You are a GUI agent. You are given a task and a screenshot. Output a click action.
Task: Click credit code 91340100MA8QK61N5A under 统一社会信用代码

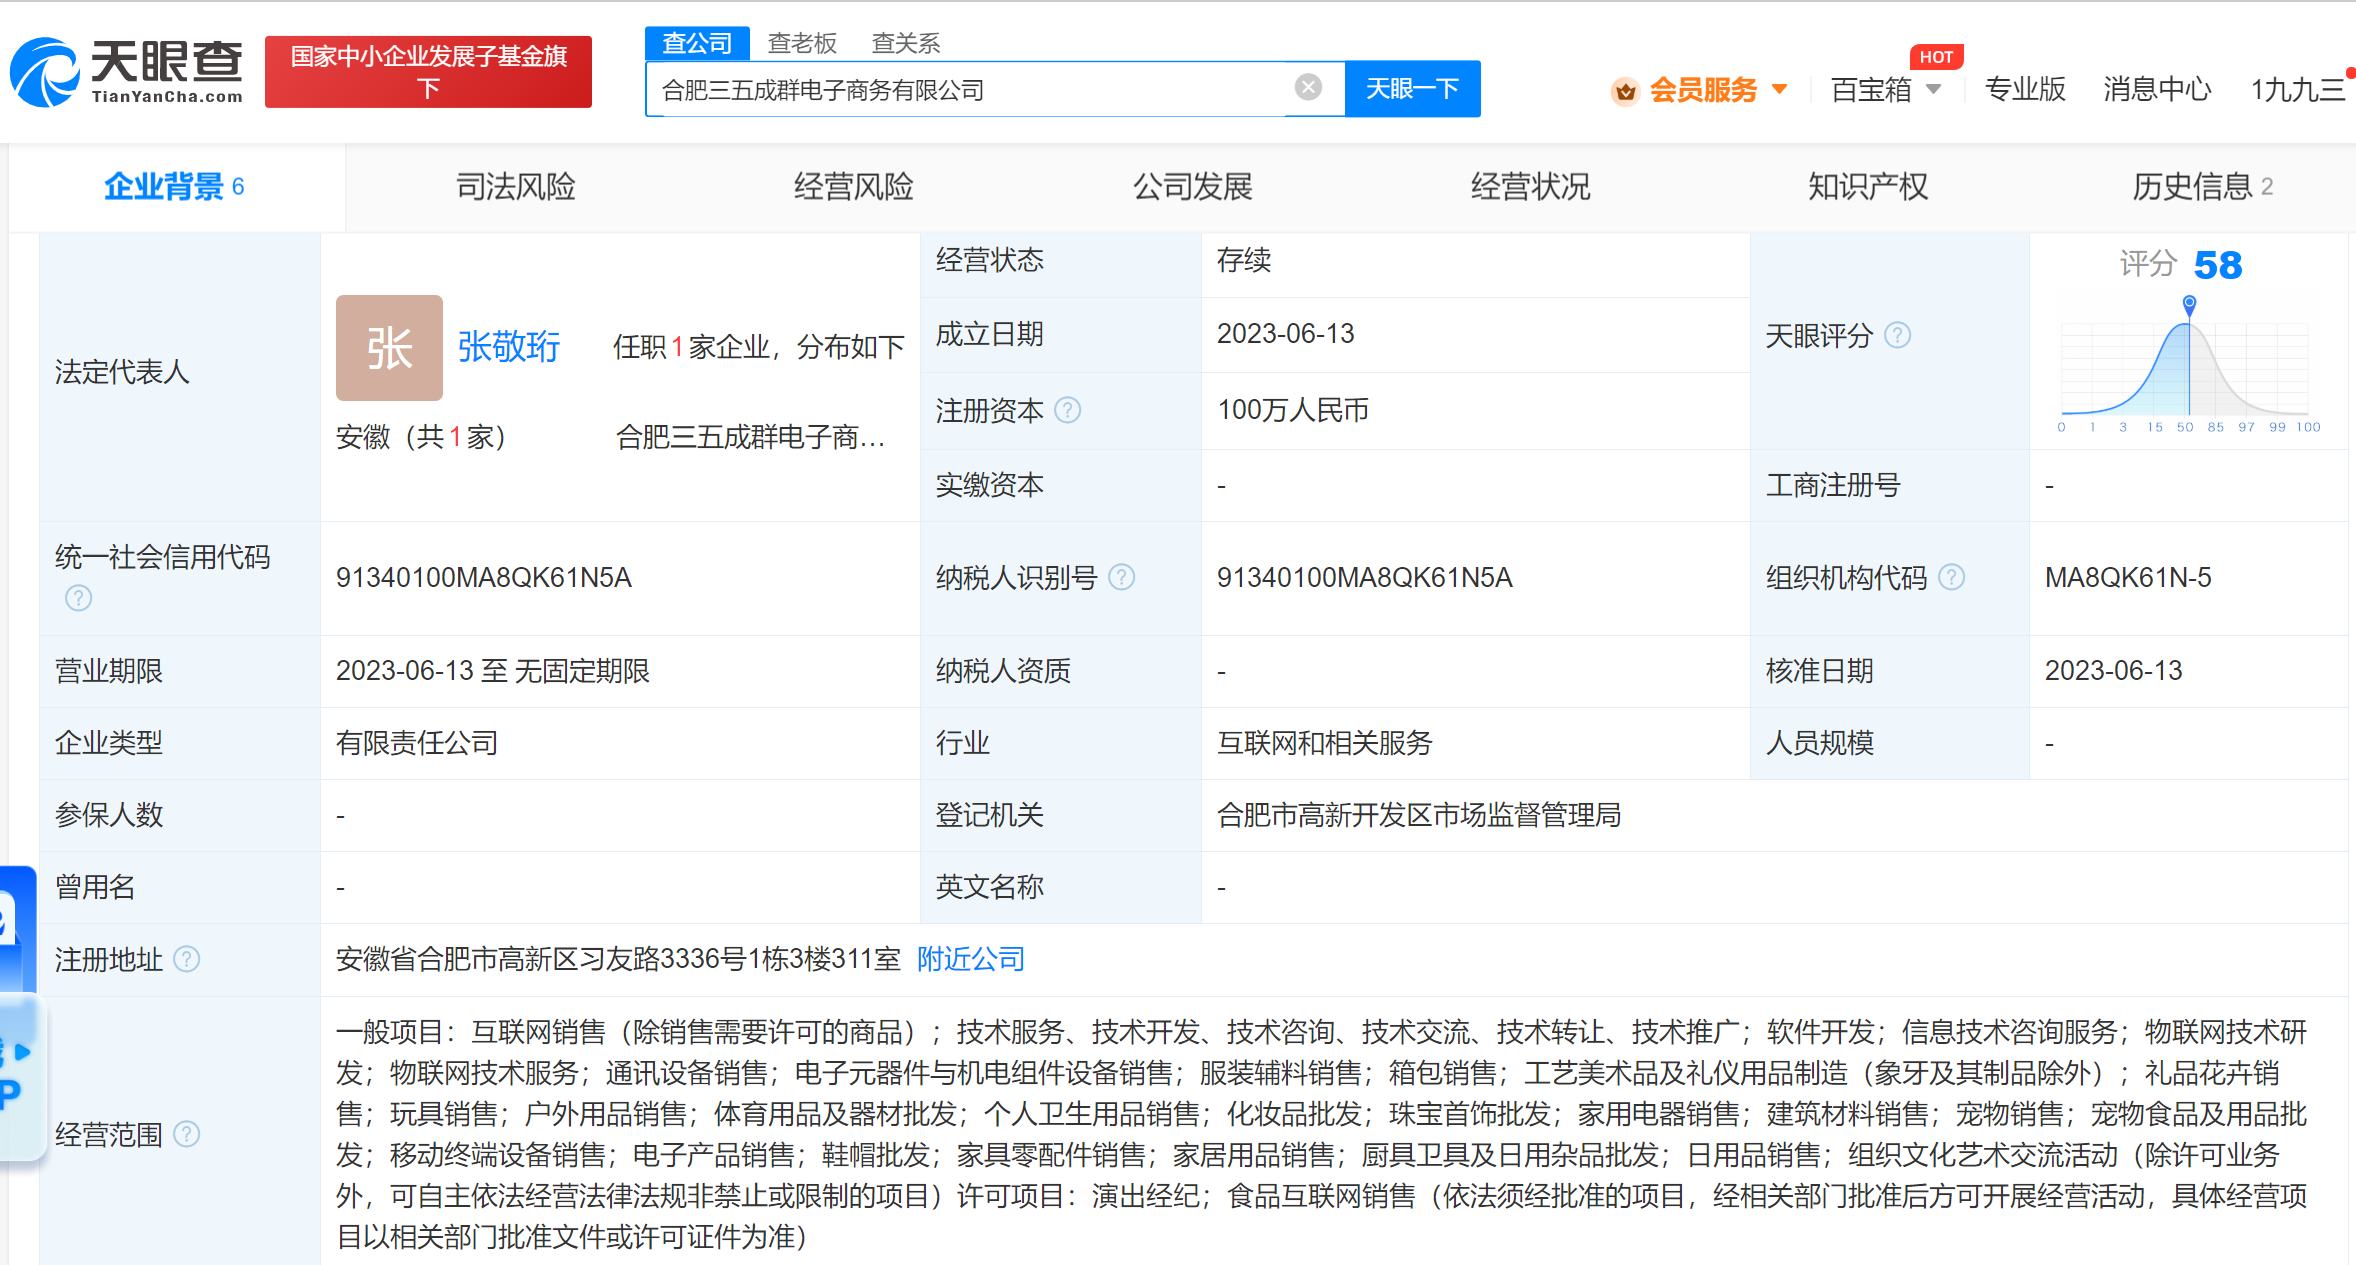484,577
